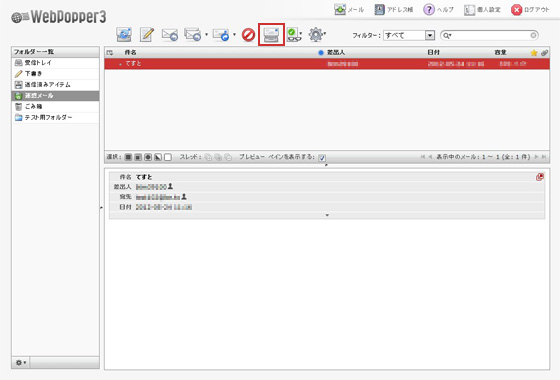Expand message header details arrow
The image size is (560, 380).
point(327,215)
